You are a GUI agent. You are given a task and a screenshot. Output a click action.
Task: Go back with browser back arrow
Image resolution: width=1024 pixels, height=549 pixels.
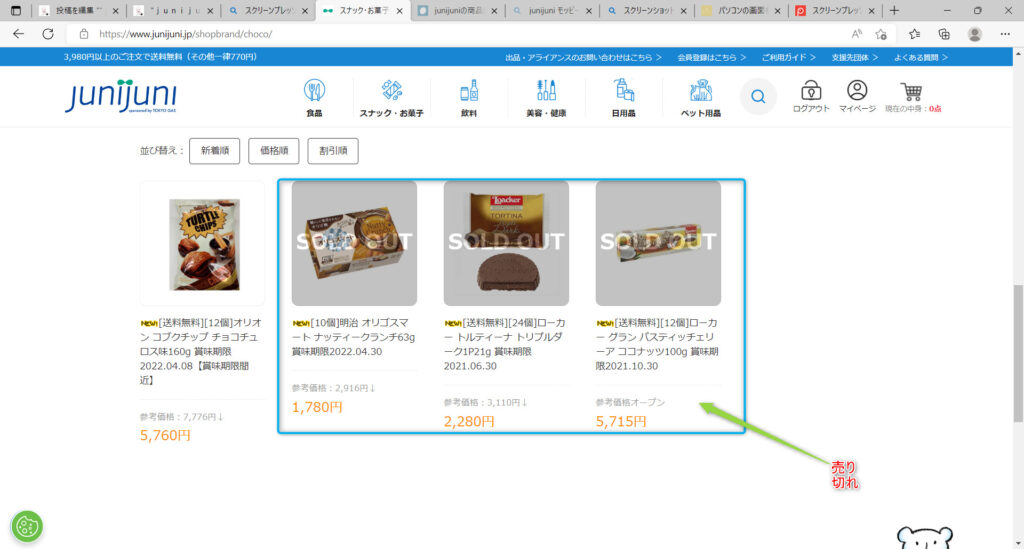[x=18, y=34]
